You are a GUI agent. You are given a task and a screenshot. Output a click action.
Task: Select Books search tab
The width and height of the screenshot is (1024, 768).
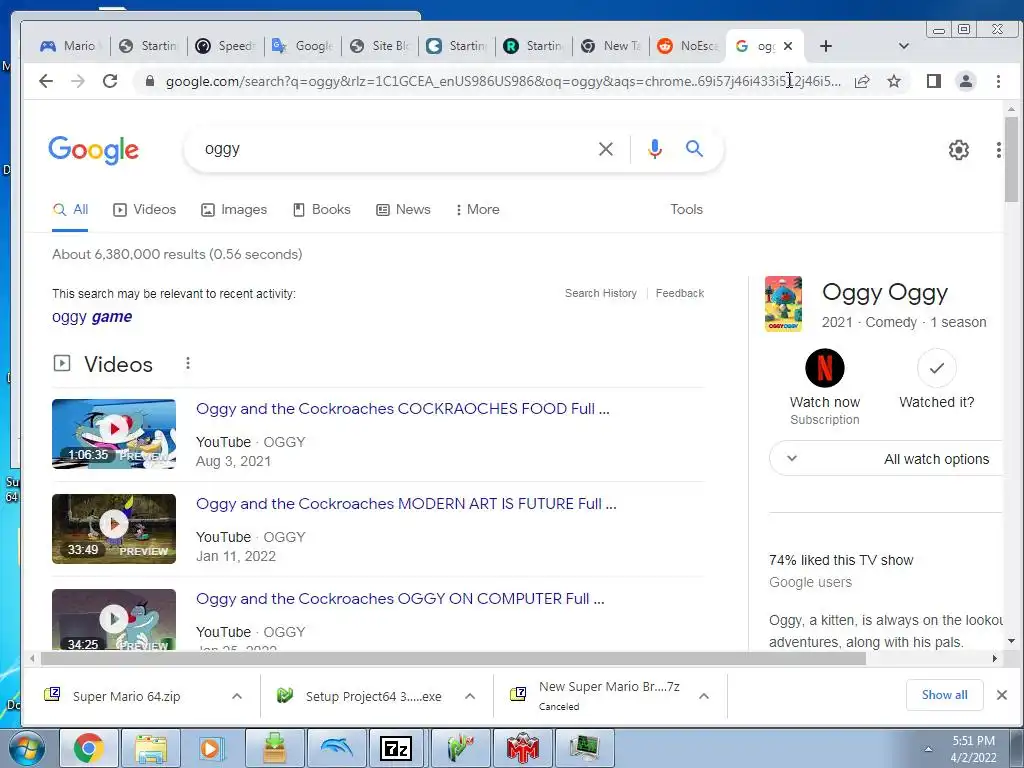[321, 210]
